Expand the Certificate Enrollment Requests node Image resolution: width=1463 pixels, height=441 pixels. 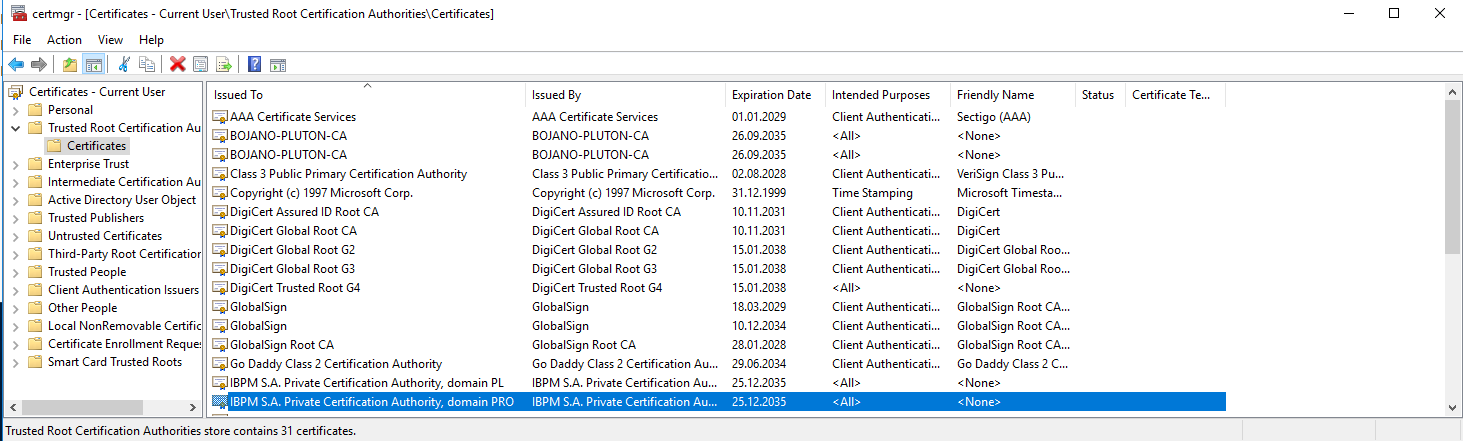16,344
